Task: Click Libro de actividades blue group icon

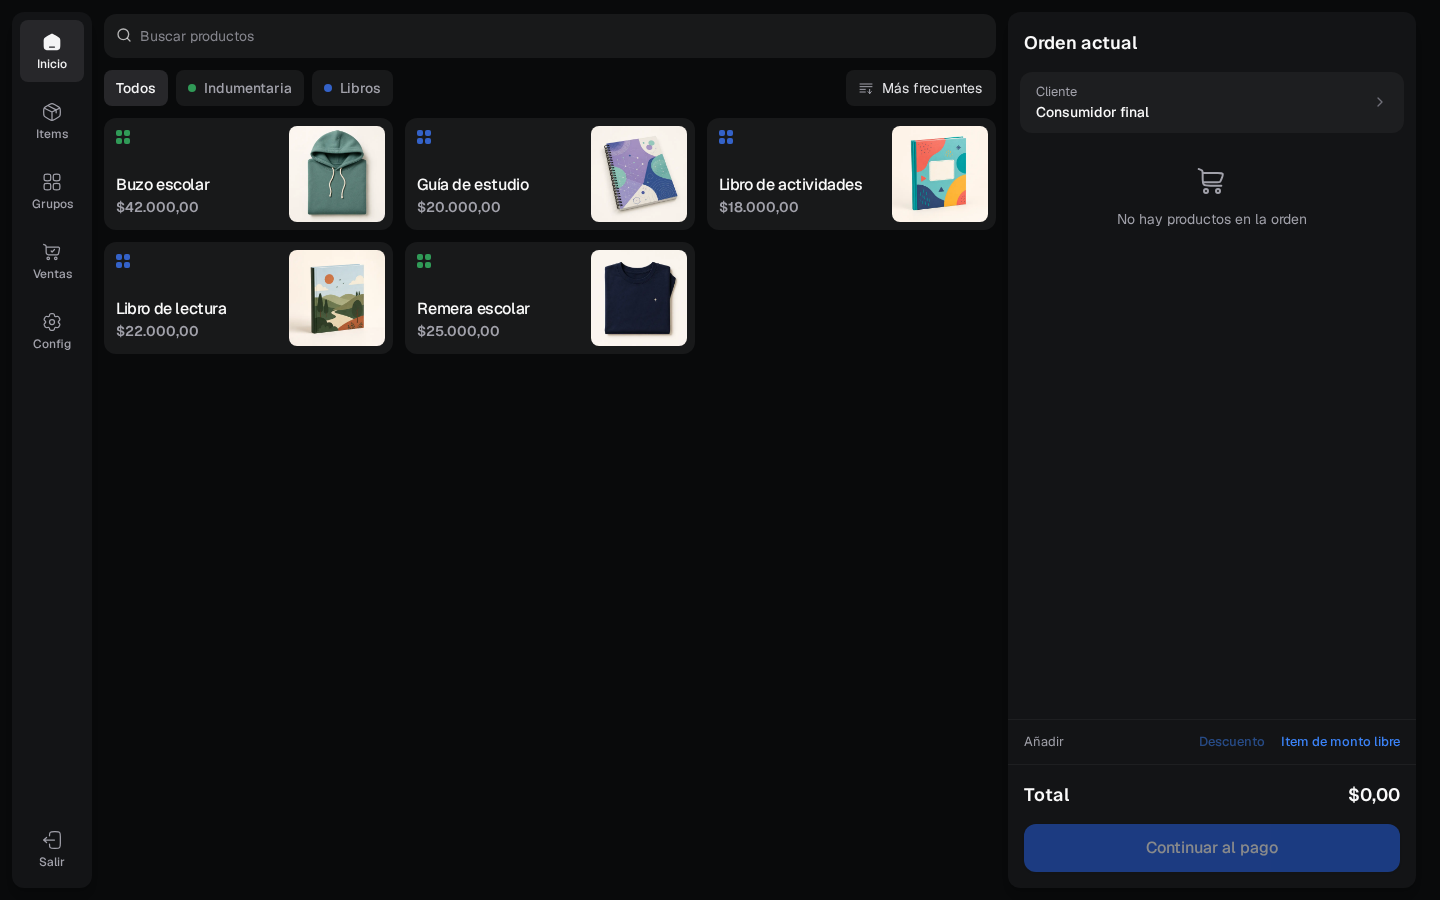Action: (726, 137)
